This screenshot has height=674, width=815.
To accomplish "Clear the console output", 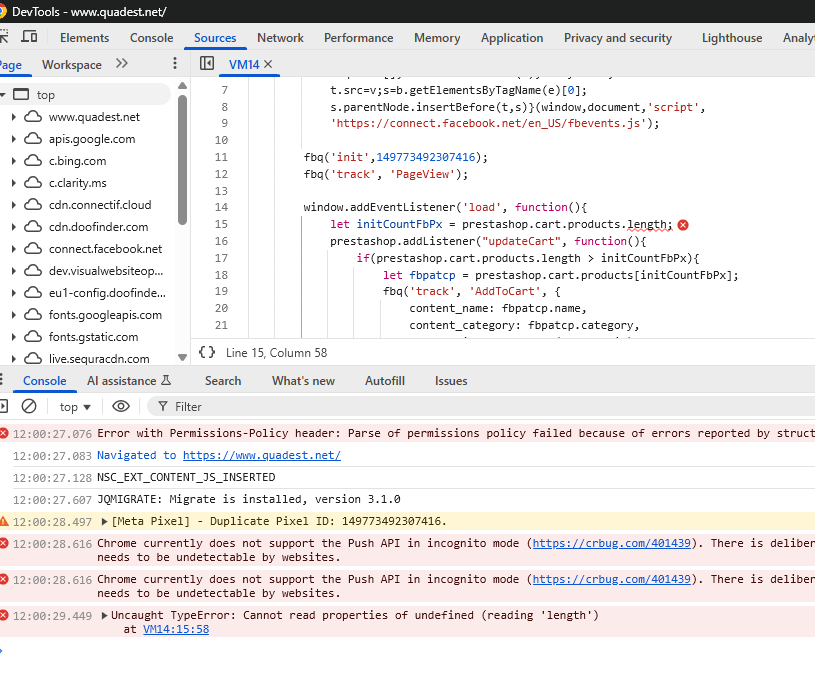I will pyautogui.click(x=29, y=406).
